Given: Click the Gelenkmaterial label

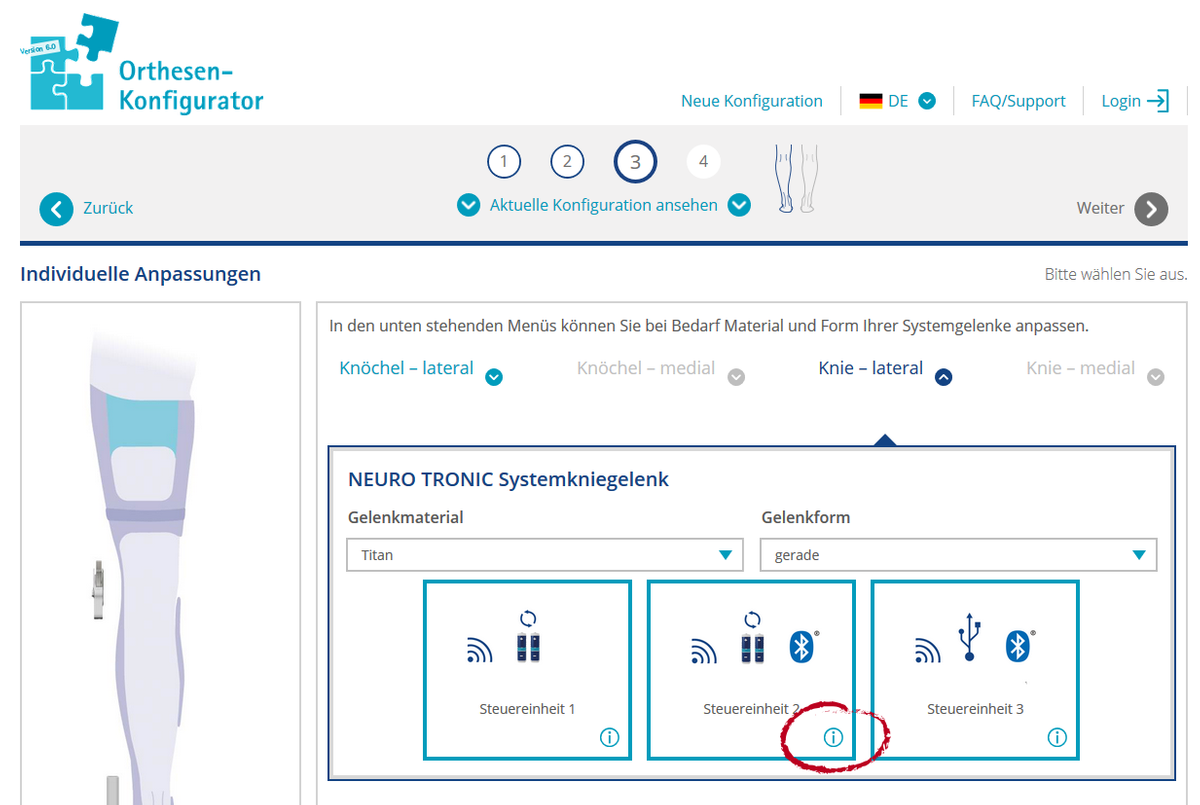Looking at the screenshot, I should tap(406, 518).
